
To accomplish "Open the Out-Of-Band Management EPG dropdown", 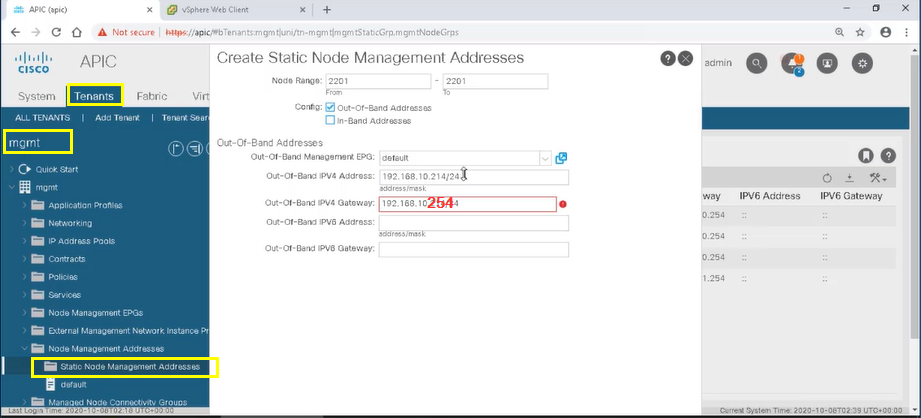I will point(546,158).
